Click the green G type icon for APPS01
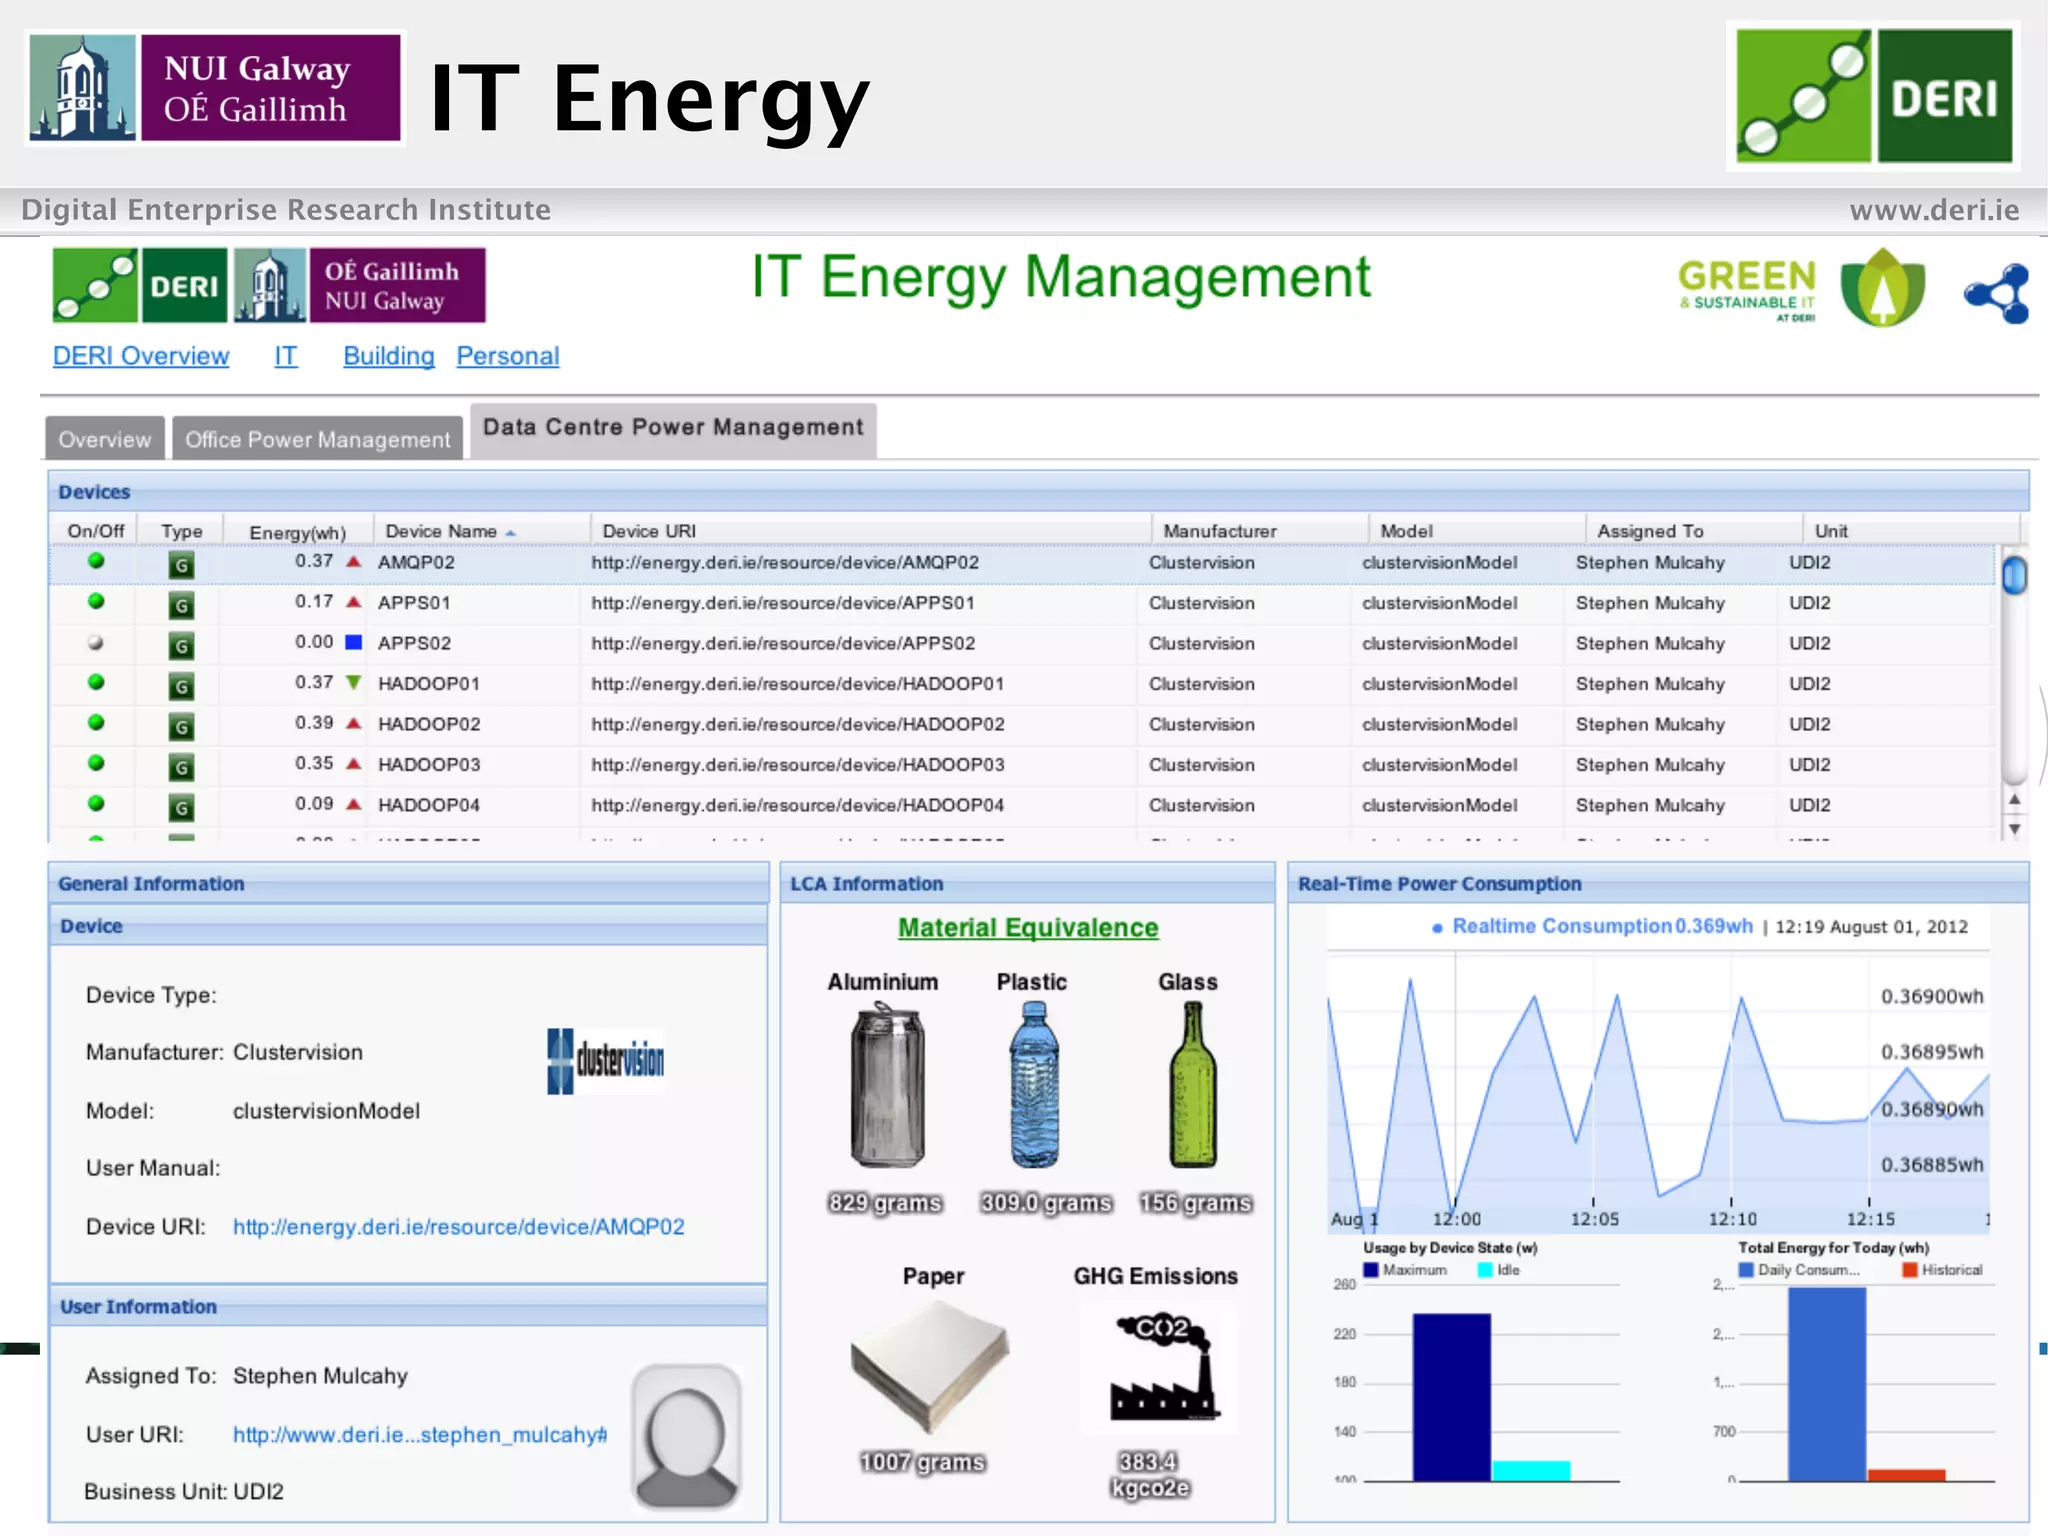The width and height of the screenshot is (2048, 1536). (181, 605)
